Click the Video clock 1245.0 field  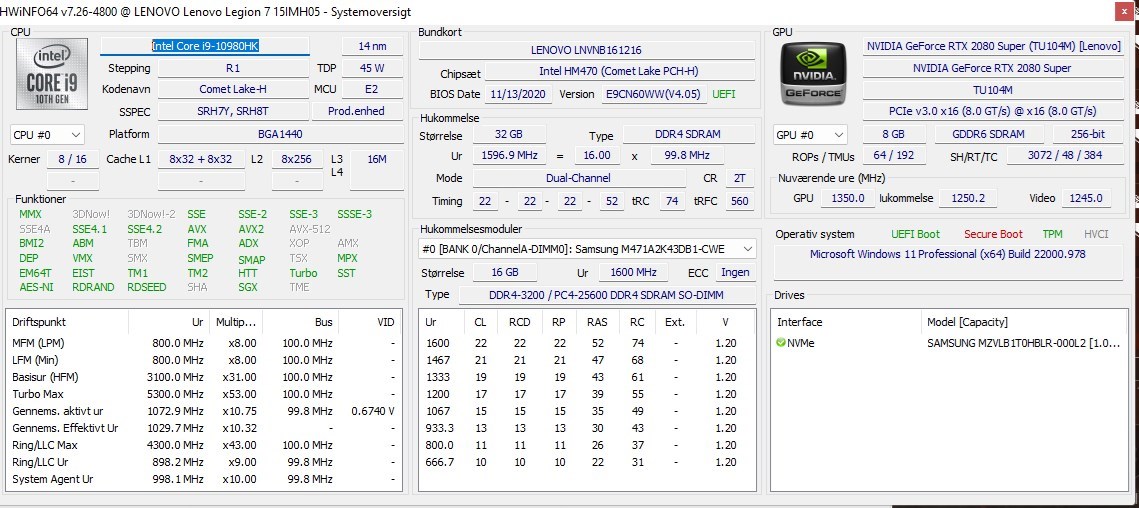click(1087, 198)
